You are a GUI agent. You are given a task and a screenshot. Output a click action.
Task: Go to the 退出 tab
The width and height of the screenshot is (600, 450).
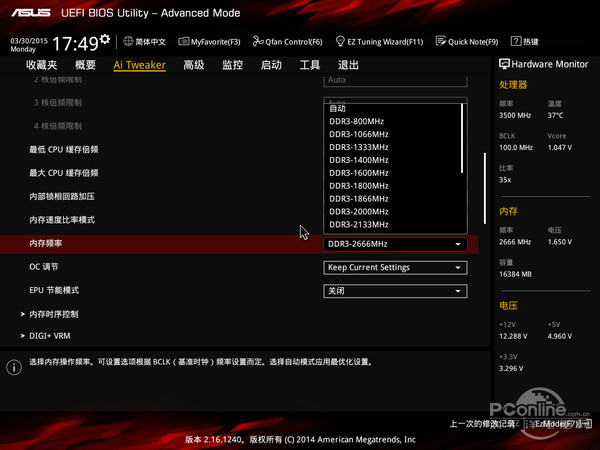(x=348, y=65)
